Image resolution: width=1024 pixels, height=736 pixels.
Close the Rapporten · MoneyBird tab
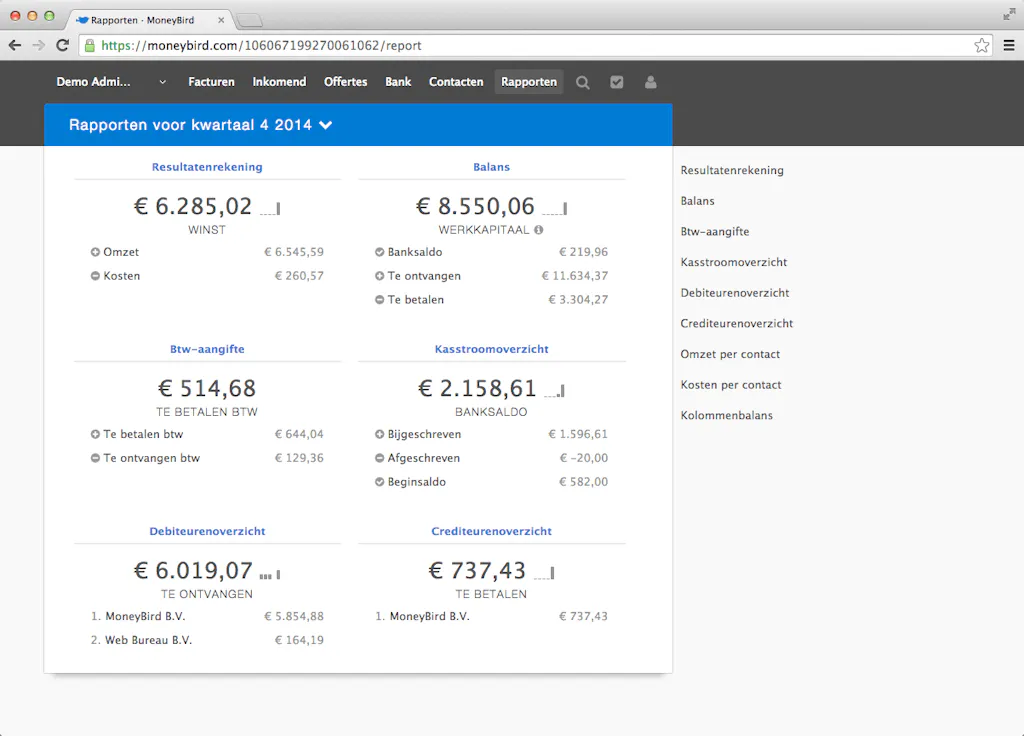click(x=221, y=20)
